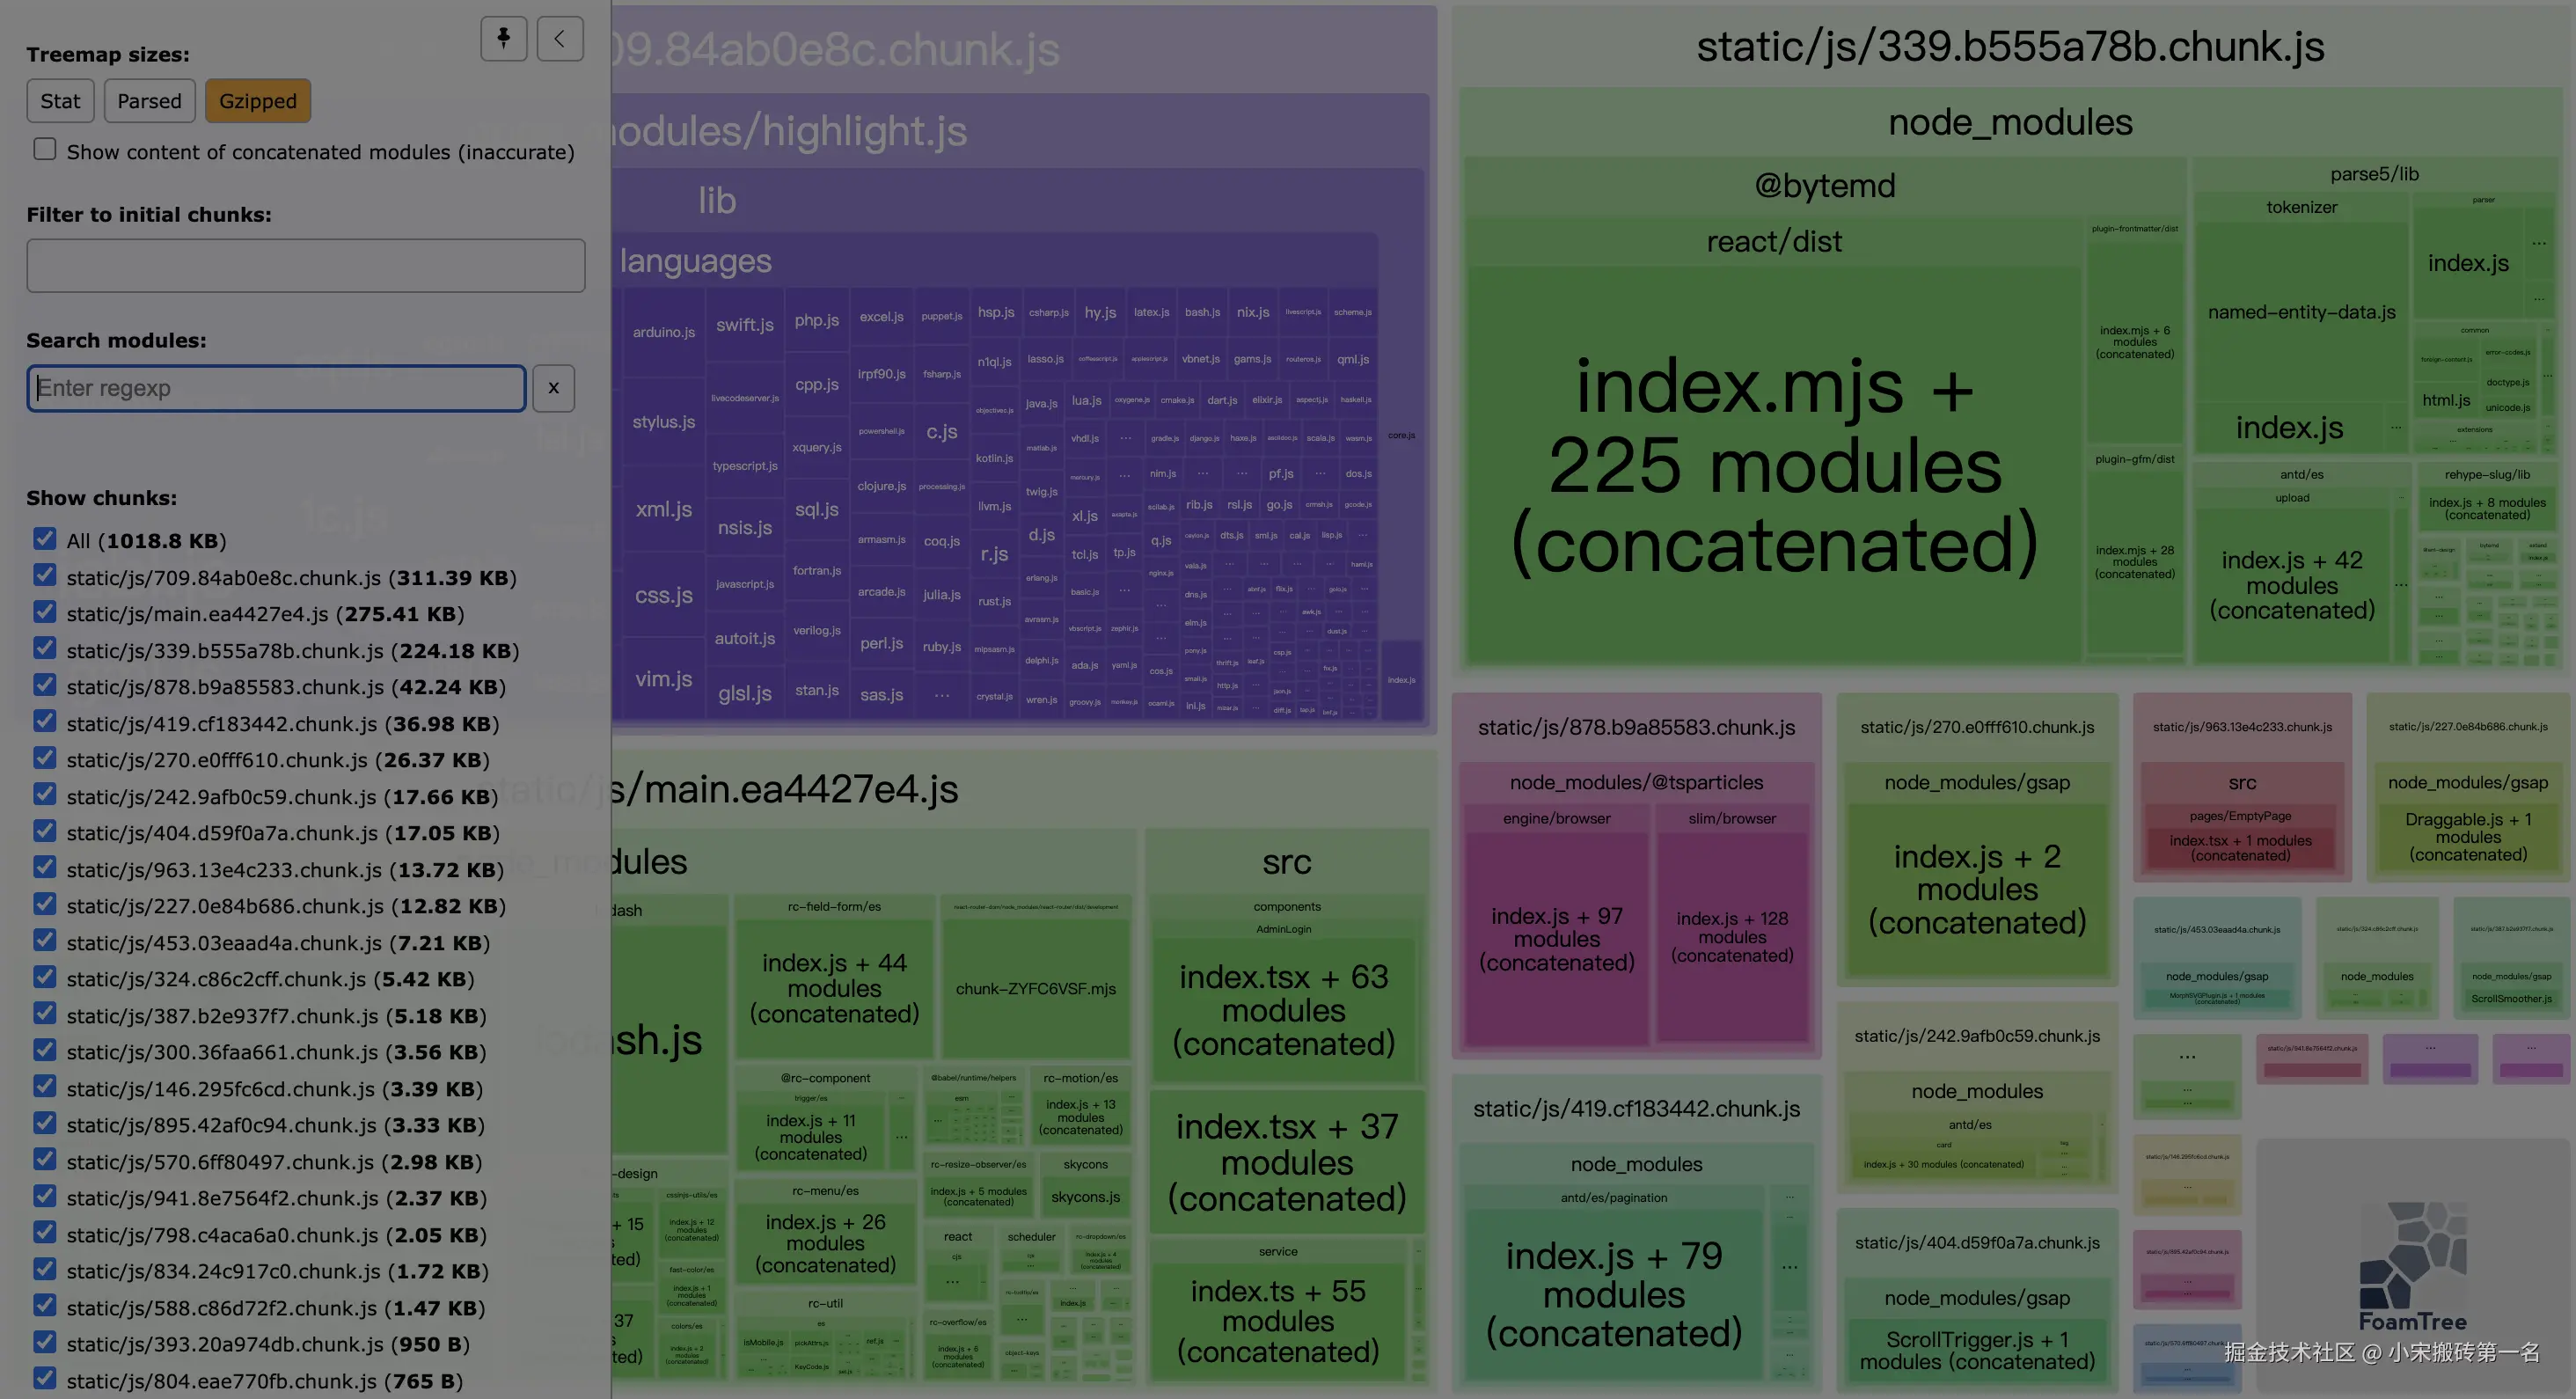This screenshot has height=1399, width=2576.
Task: Click the skycons.js module cell
Action: 1085,1196
